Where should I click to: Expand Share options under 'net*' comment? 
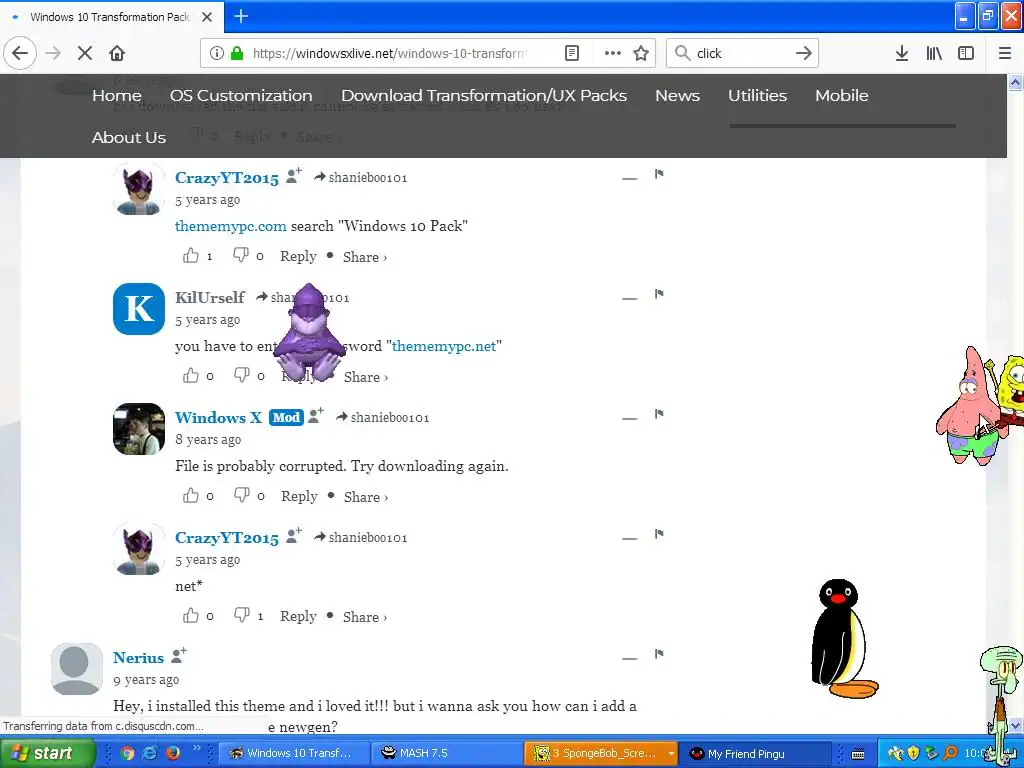point(364,617)
